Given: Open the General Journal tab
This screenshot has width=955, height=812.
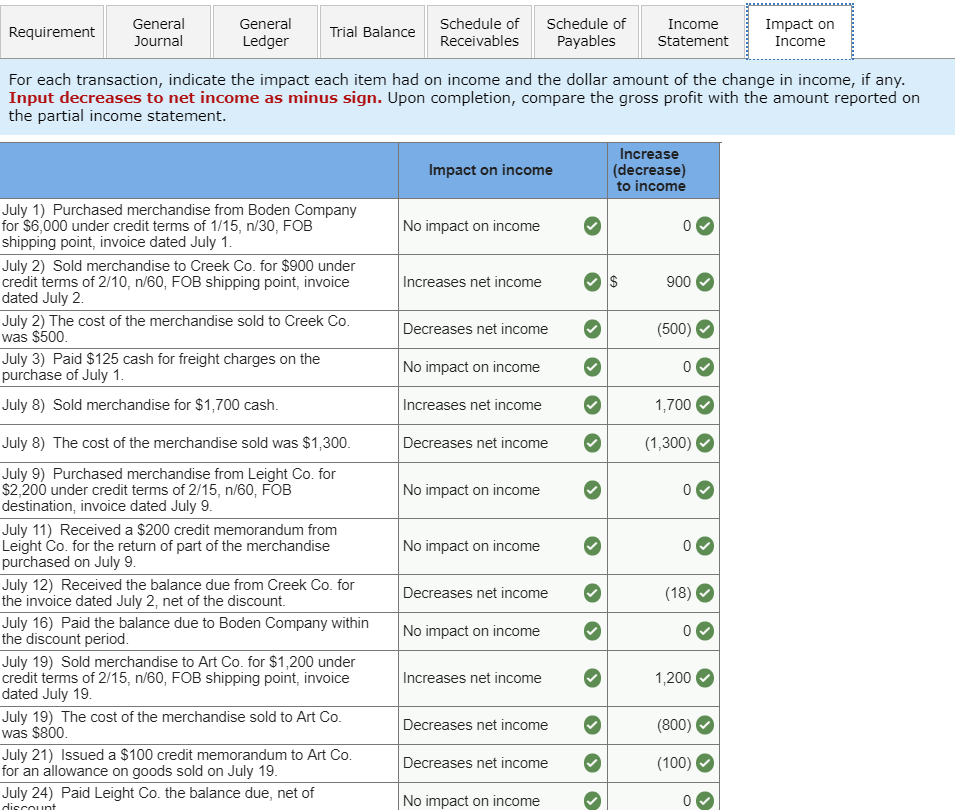Looking at the screenshot, I should point(158,31).
